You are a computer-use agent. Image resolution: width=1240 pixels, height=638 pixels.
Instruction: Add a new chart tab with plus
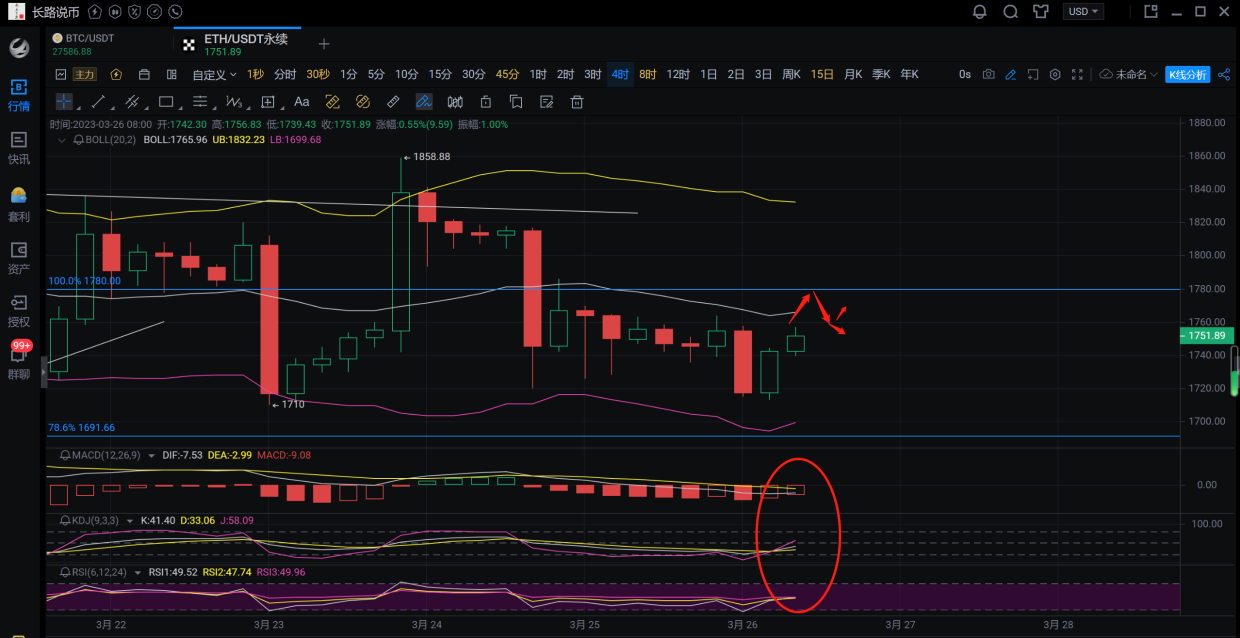324,44
